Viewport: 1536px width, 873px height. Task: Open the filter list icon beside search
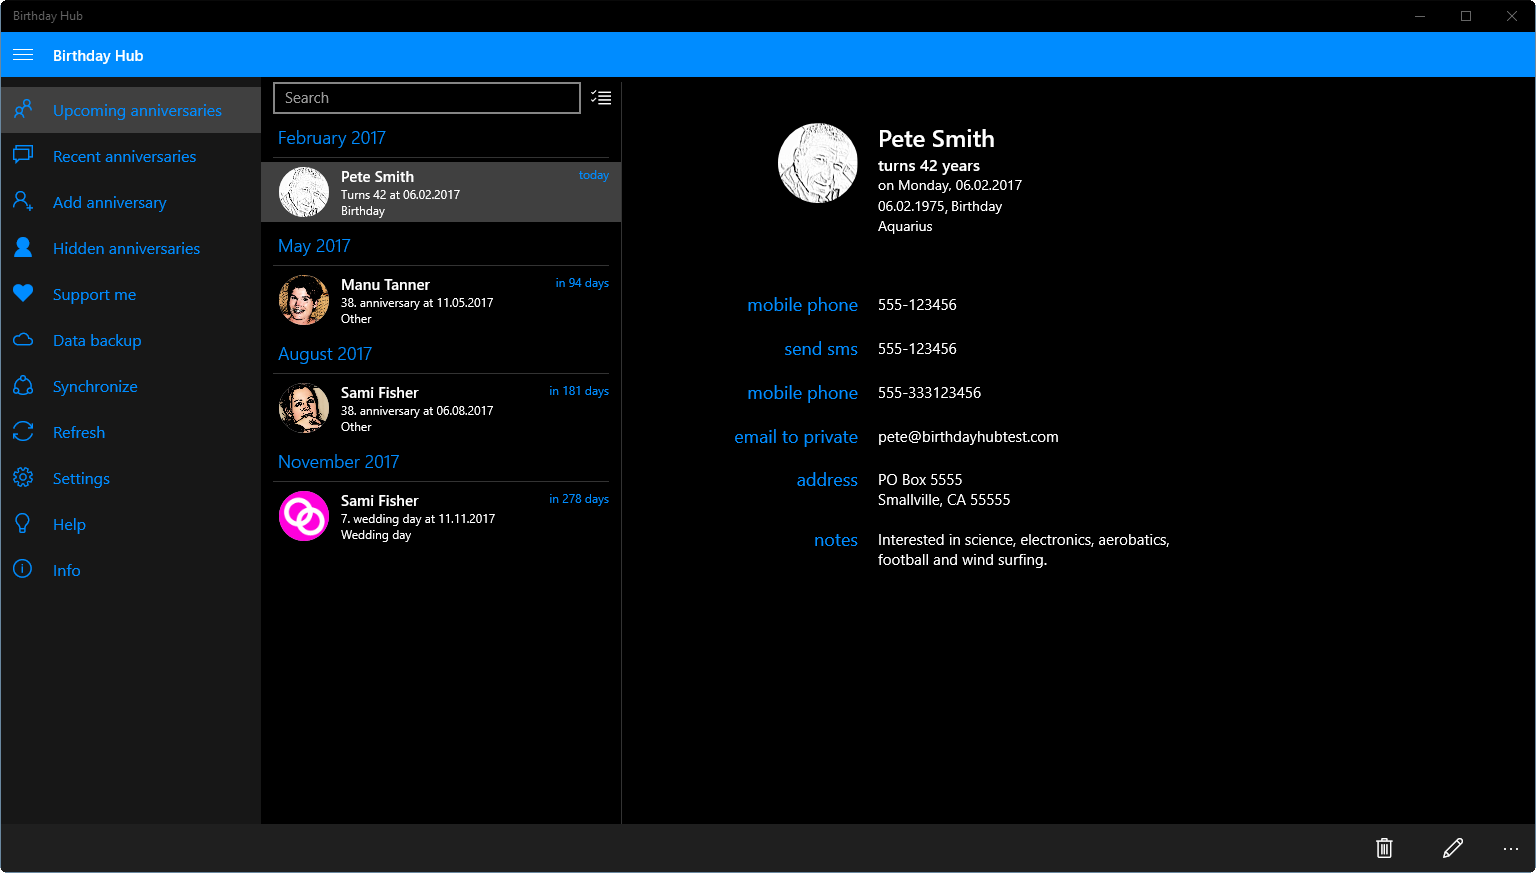[601, 97]
